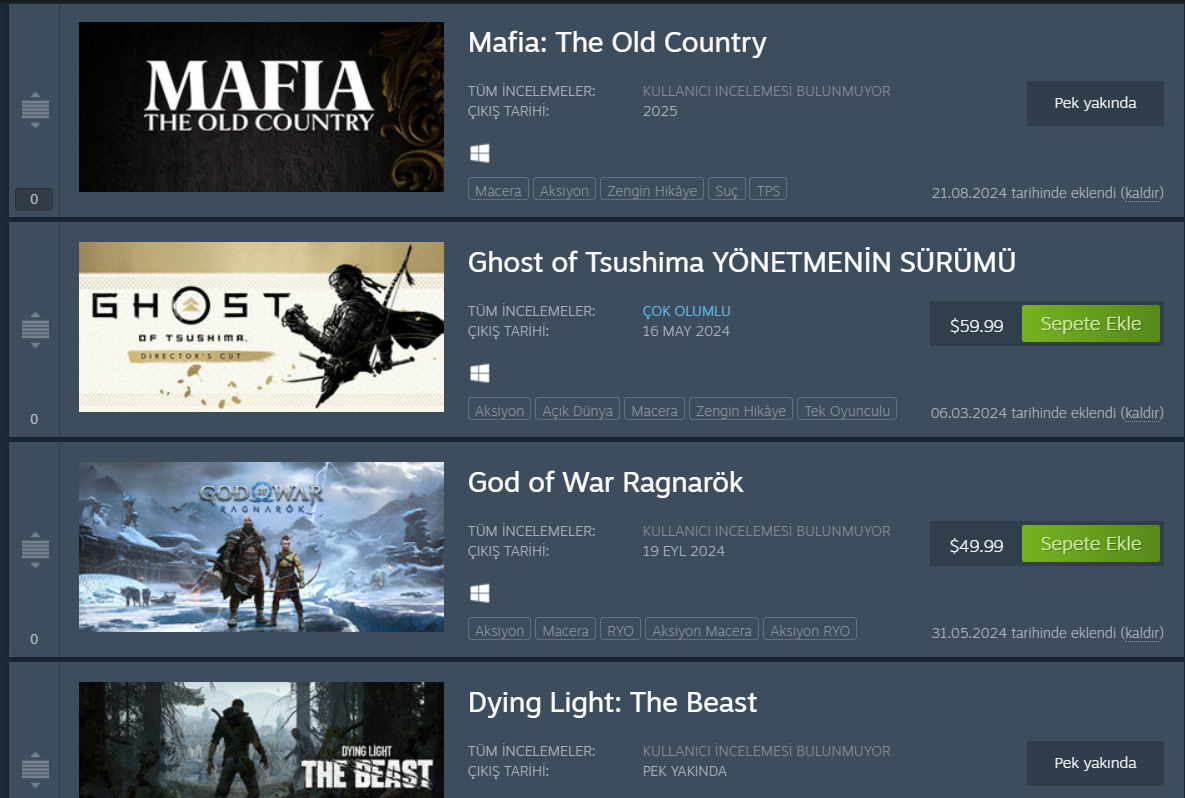Click the Windows platform icon under Mafia: The Old Country
The height and width of the screenshot is (798, 1185).
click(479, 153)
